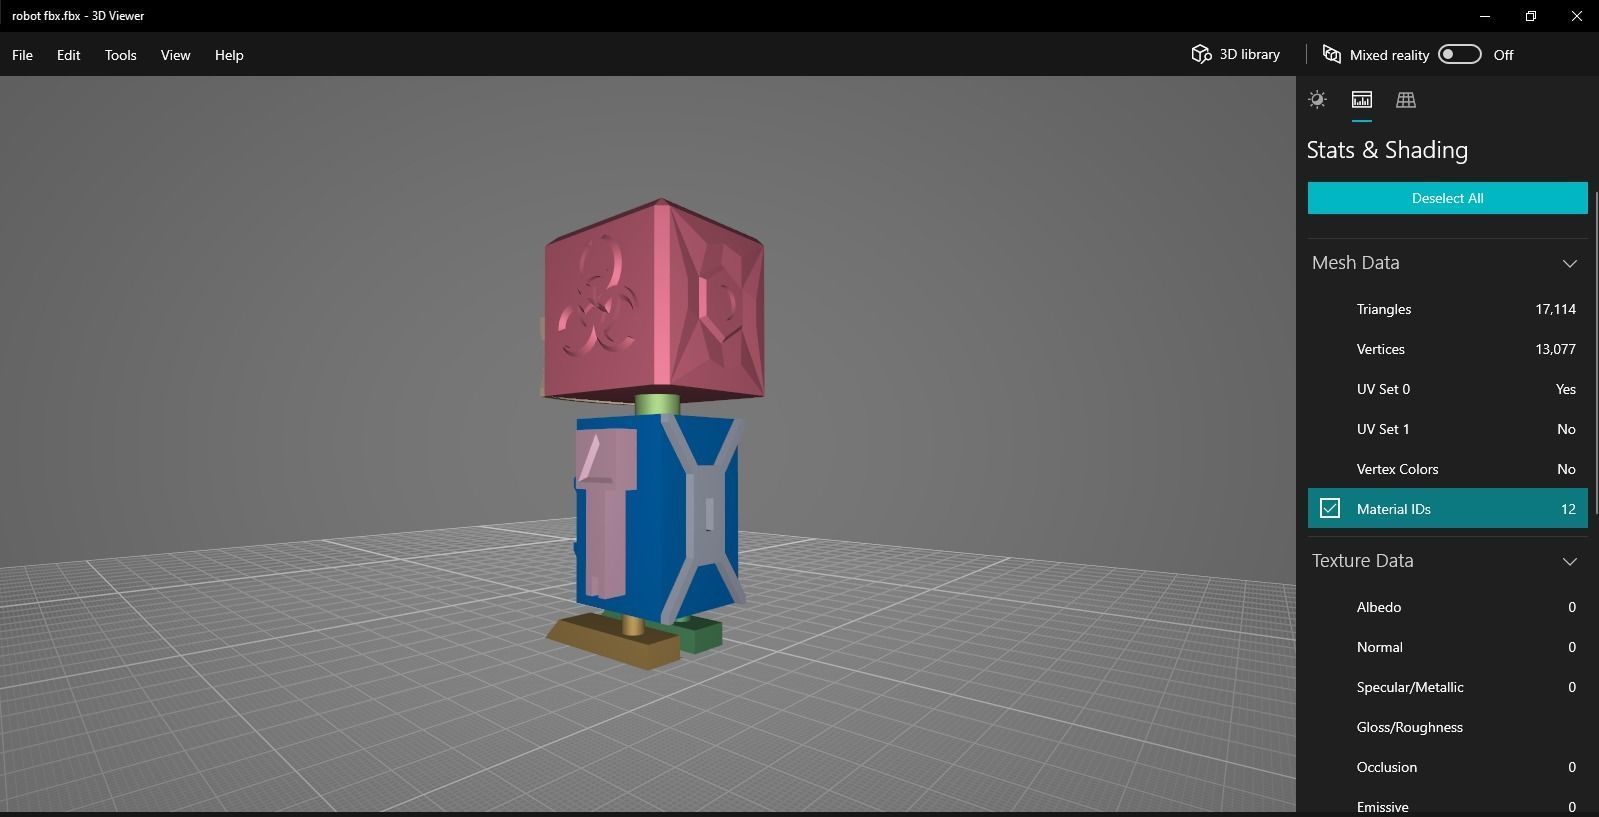1599x817 pixels.
Task: Open the Environment & Lighting tab icon
Action: (1317, 99)
